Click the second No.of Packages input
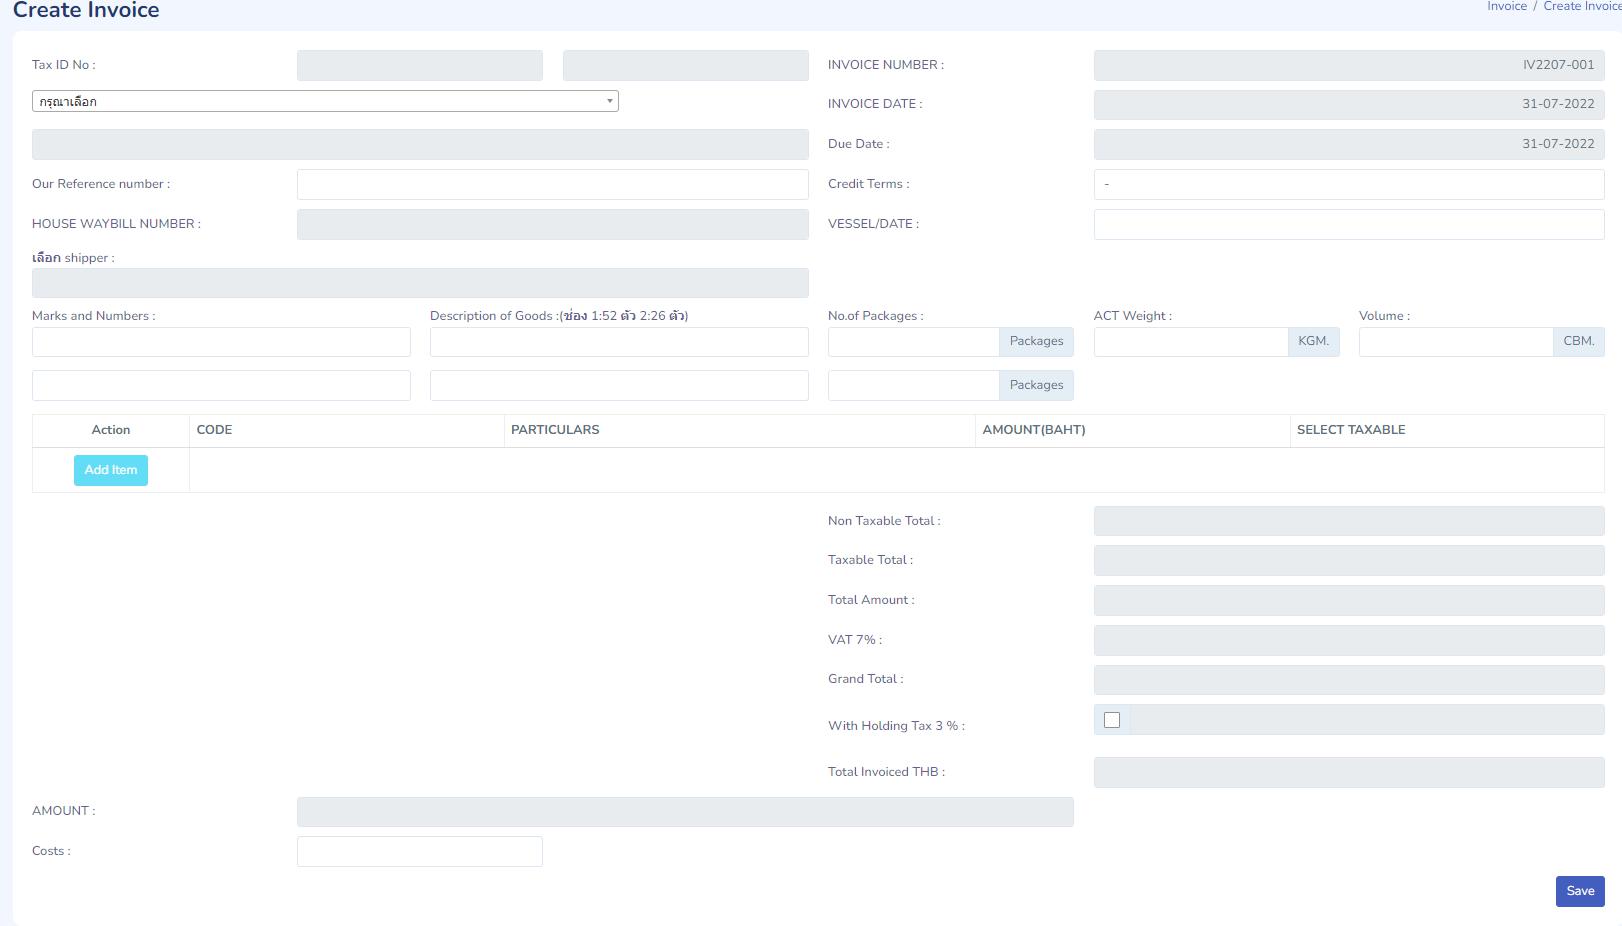 [x=913, y=385]
